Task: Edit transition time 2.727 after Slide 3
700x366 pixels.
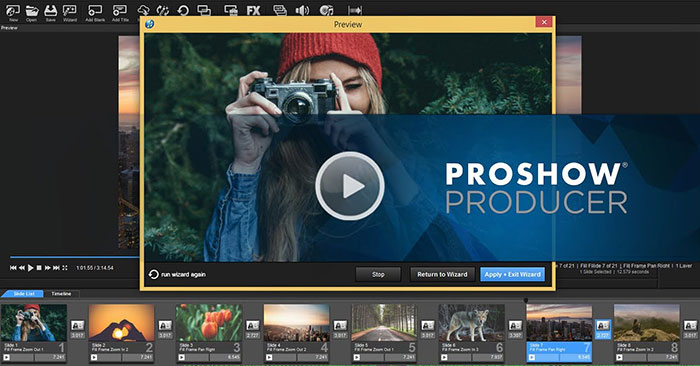Action: tap(253, 335)
